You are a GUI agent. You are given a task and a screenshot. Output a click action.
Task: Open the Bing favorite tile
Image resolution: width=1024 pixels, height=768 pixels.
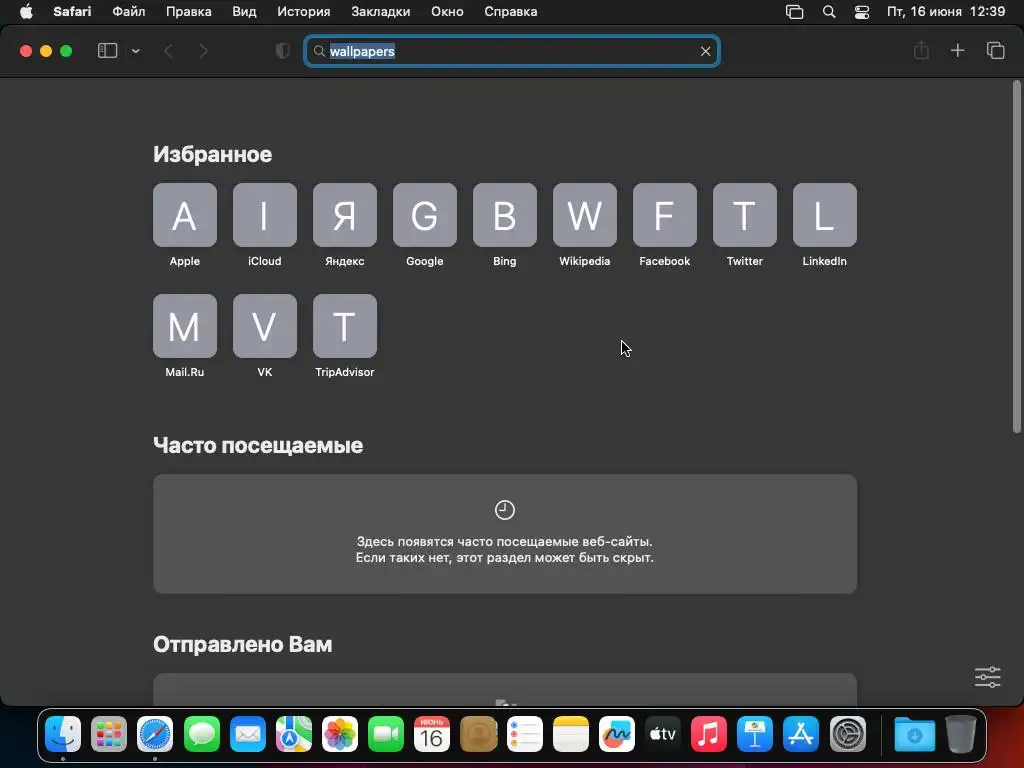pyautogui.click(x=505, y=215)
